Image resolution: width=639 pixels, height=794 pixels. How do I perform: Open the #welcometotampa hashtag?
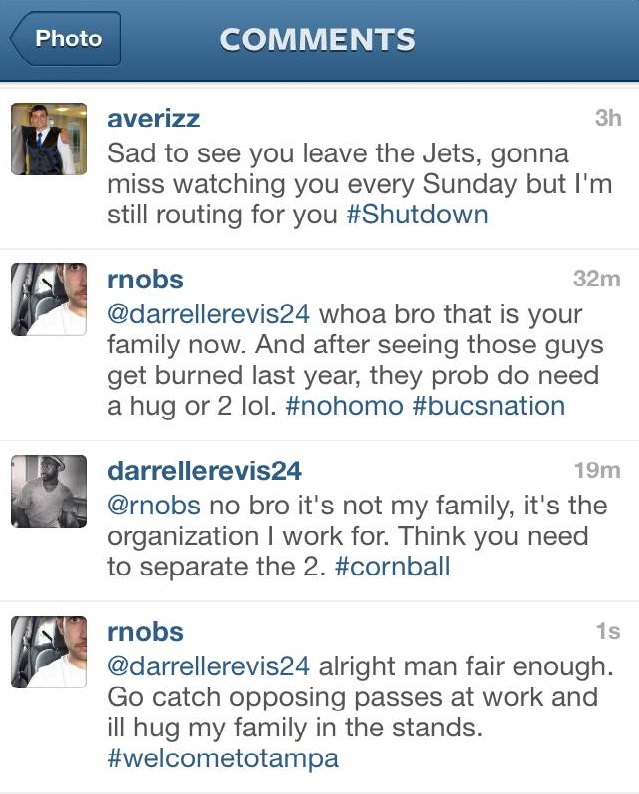click(223, 758)
